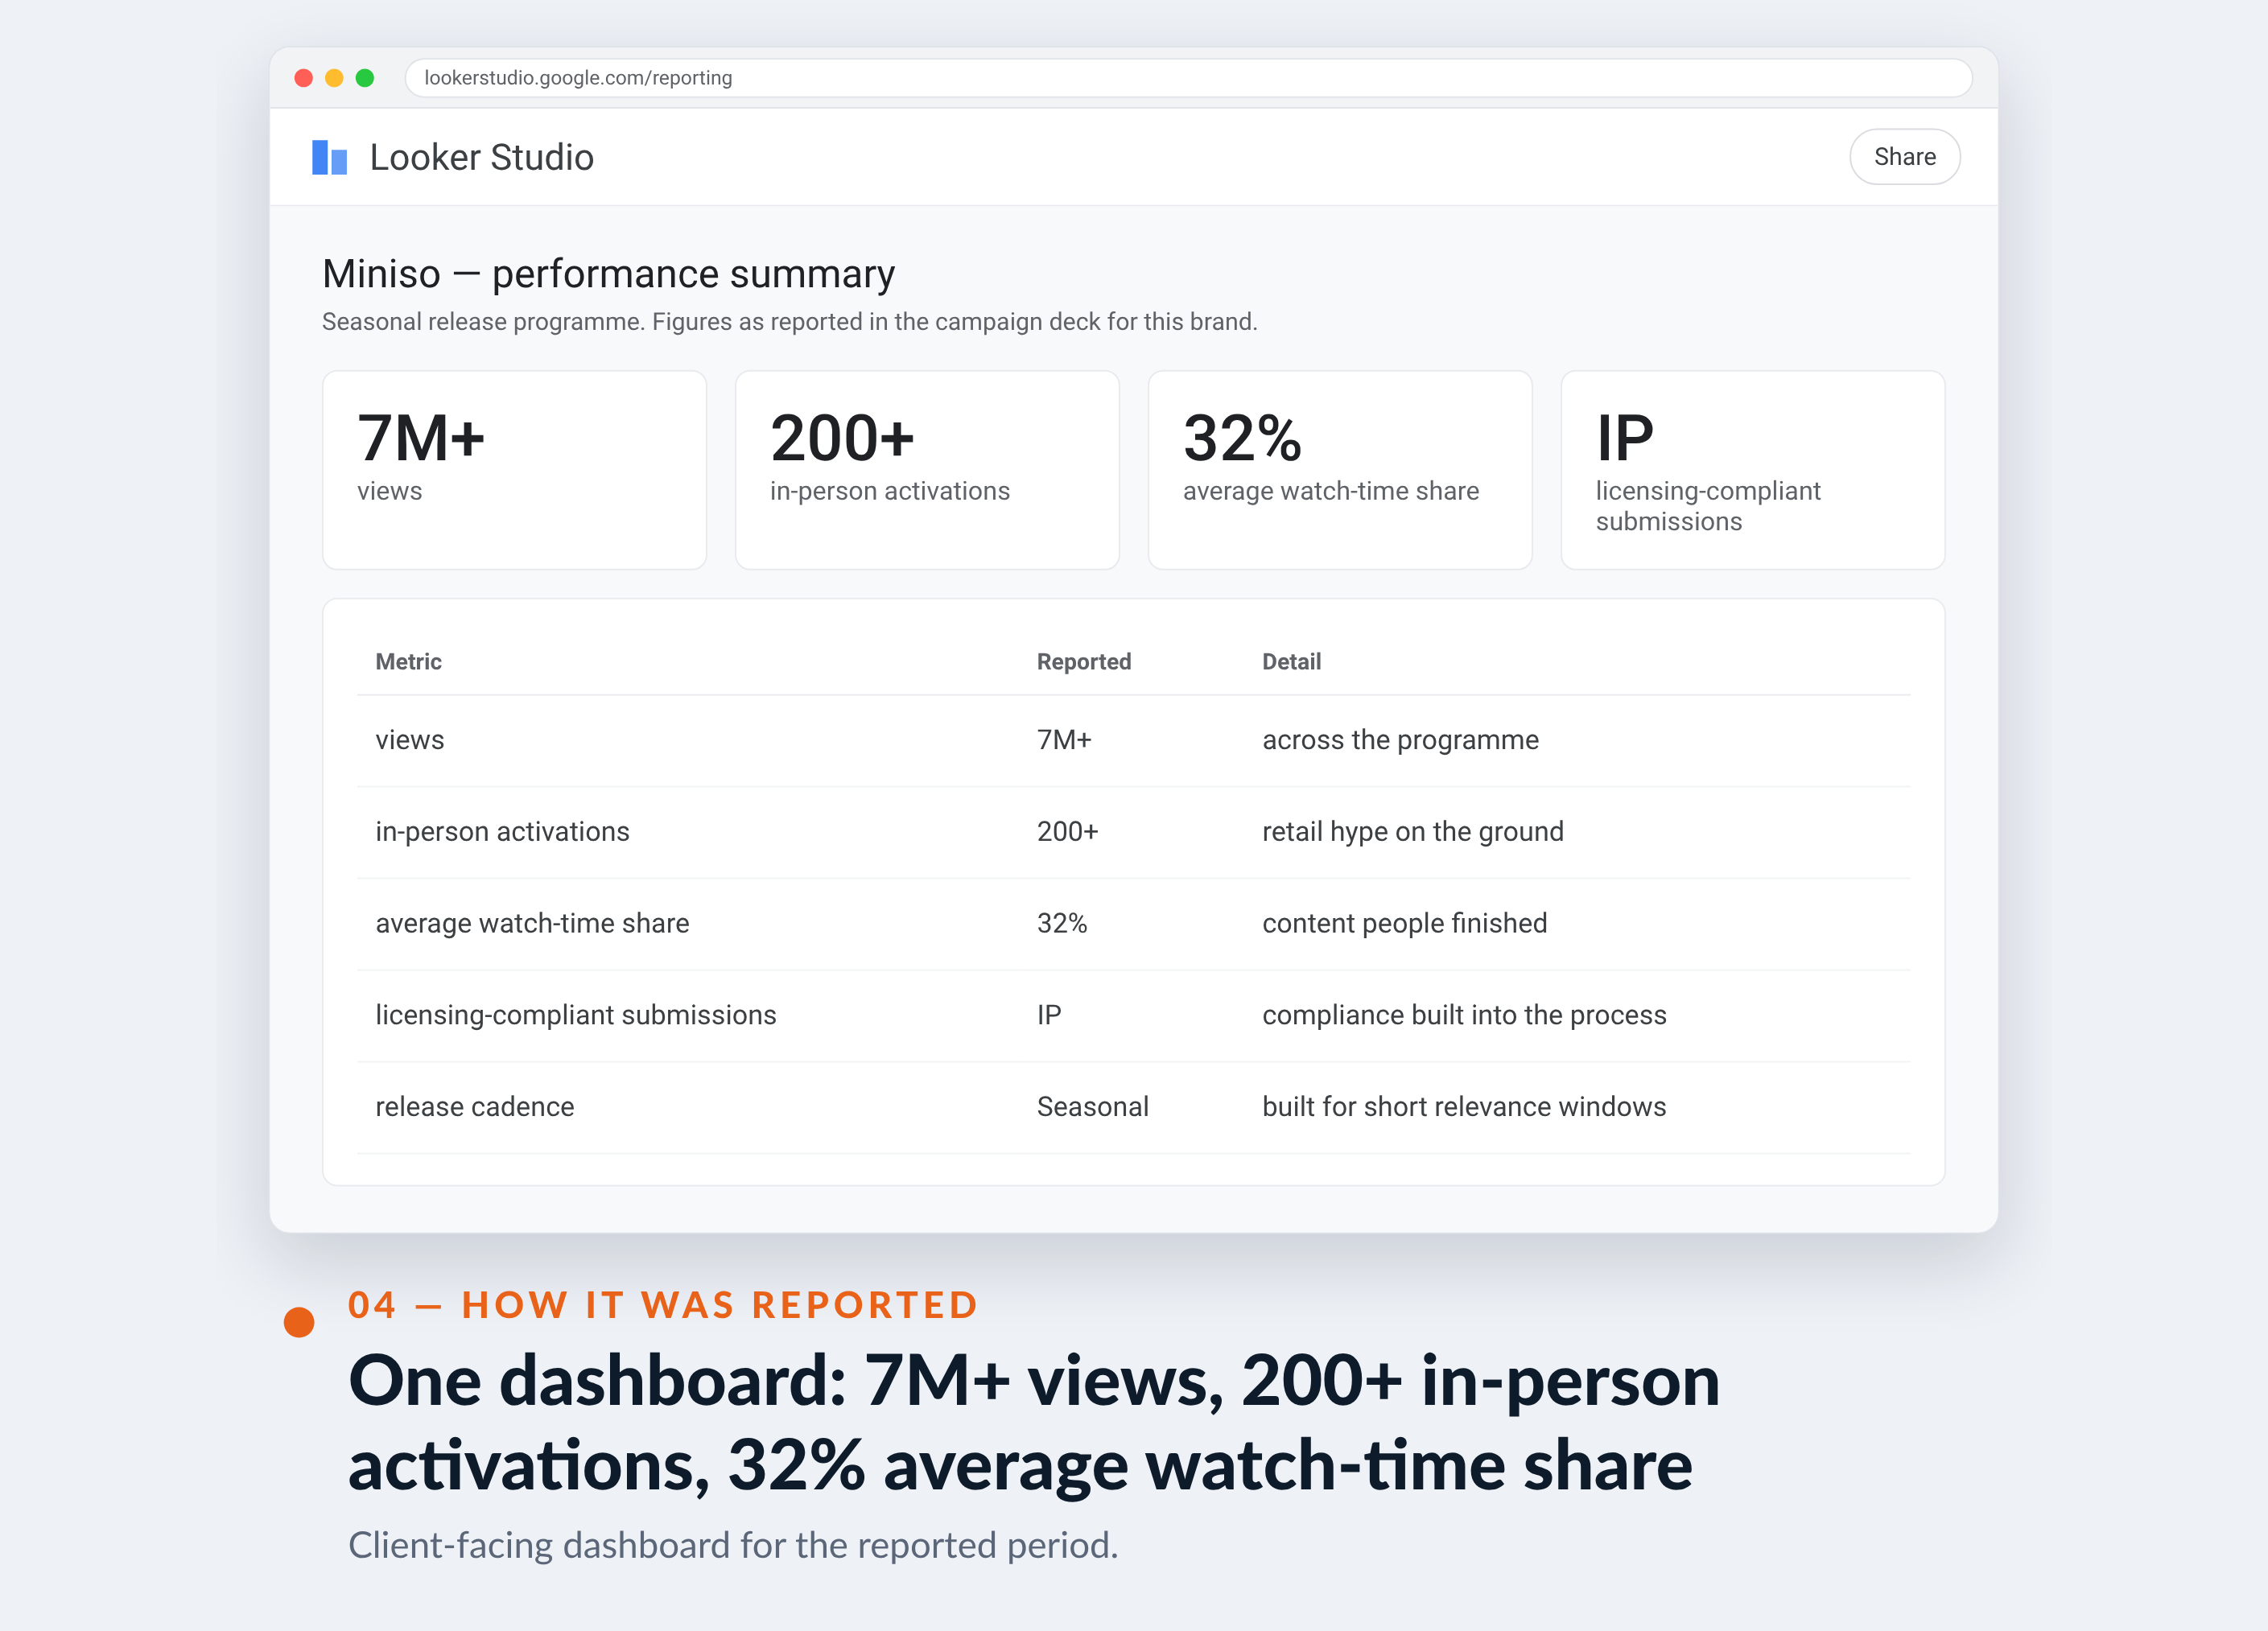Click 'average watch-time share' table row label
The width and height of the screenshot is (2268, 1631).
click(x=532, y=923)
